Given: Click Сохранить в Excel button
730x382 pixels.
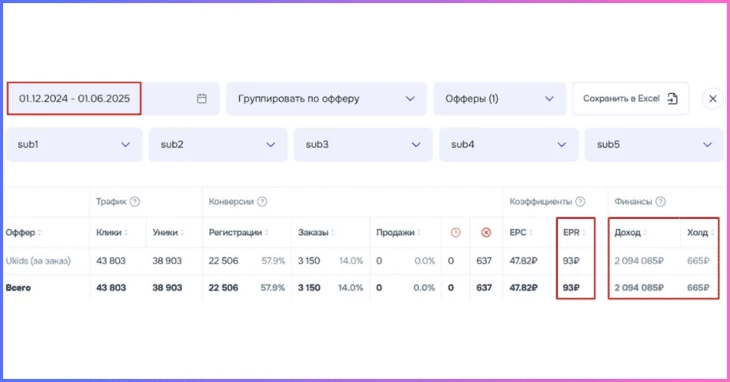Looking at the screenshot, I should (x=630, y=99).
